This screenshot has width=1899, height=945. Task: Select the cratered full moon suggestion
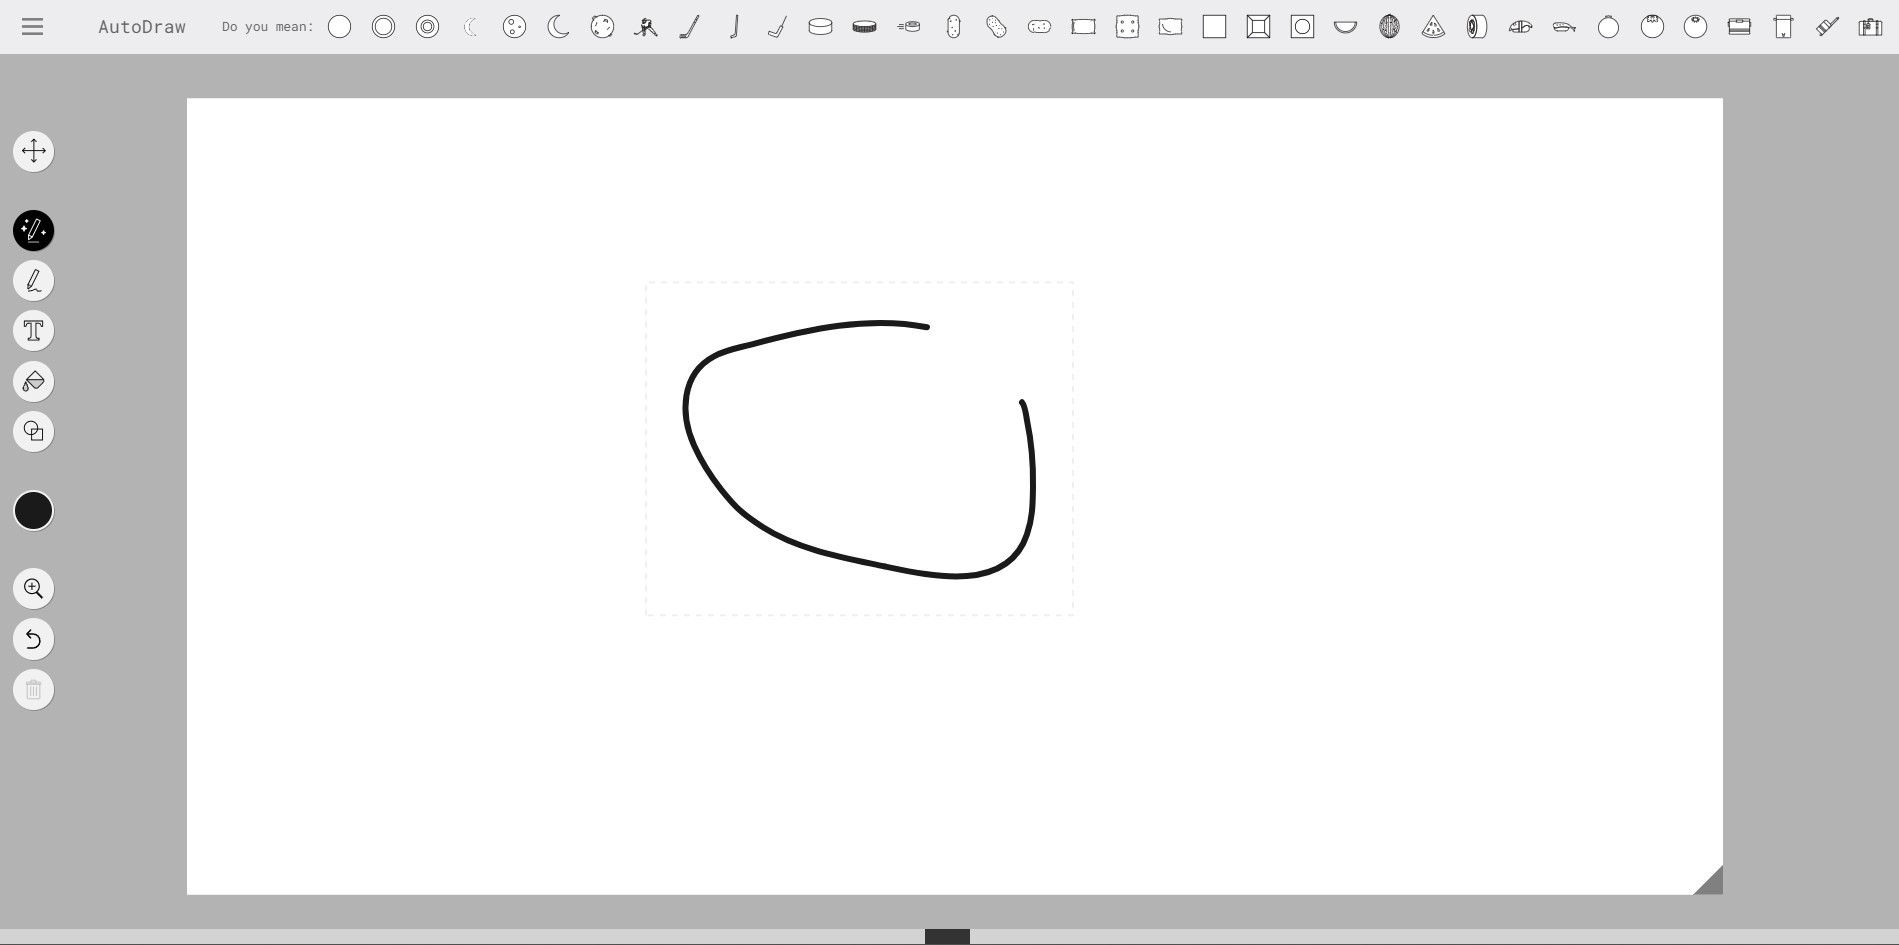coord(602,27)
